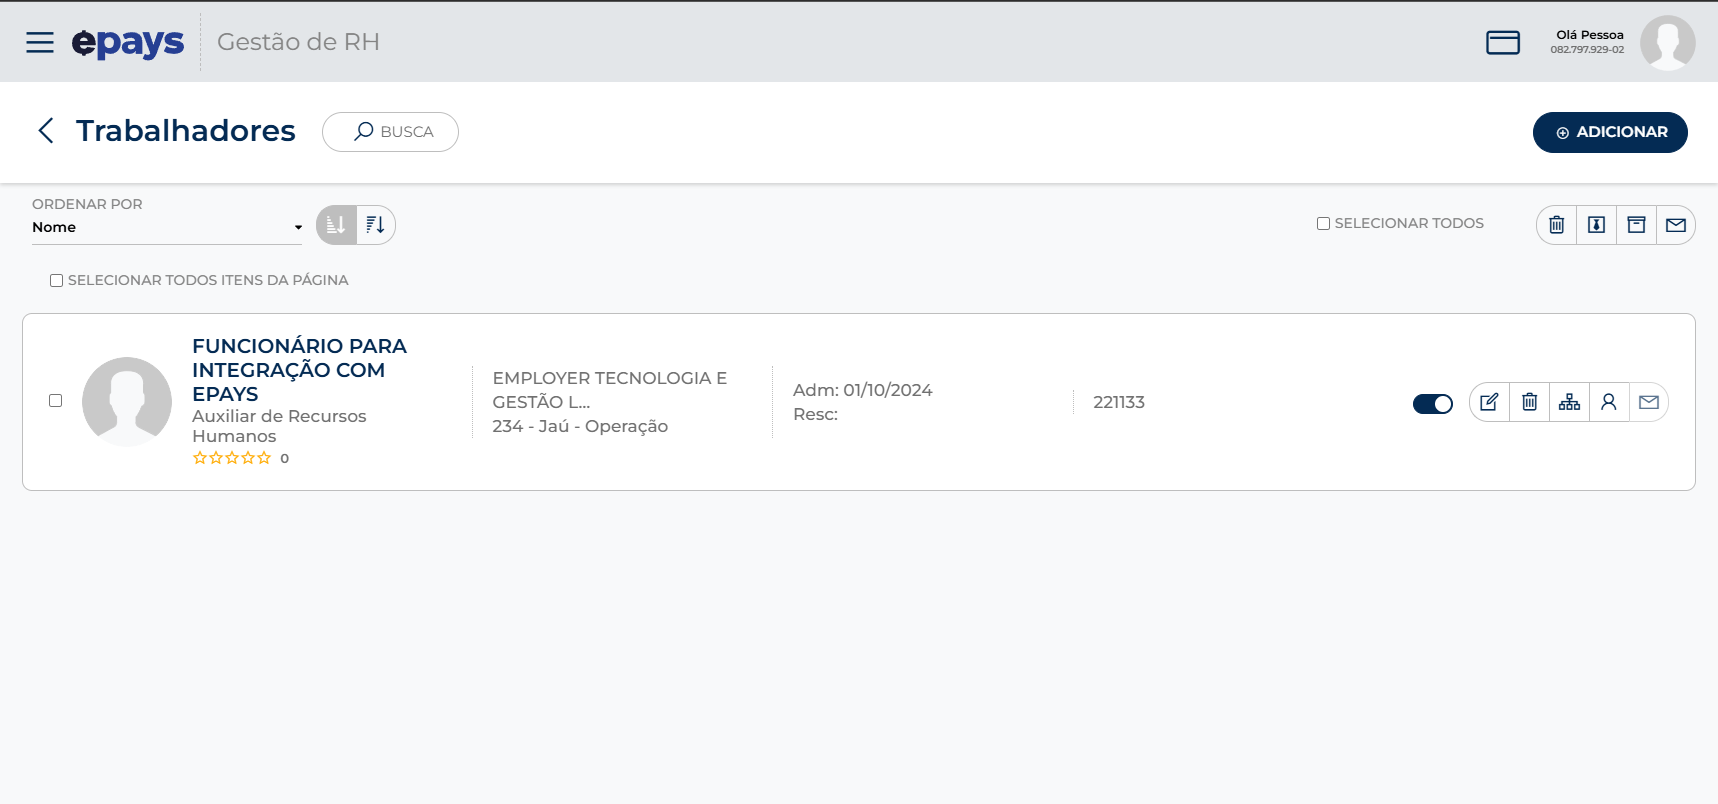Sort the list in descending order

click(x=376, y=225)
